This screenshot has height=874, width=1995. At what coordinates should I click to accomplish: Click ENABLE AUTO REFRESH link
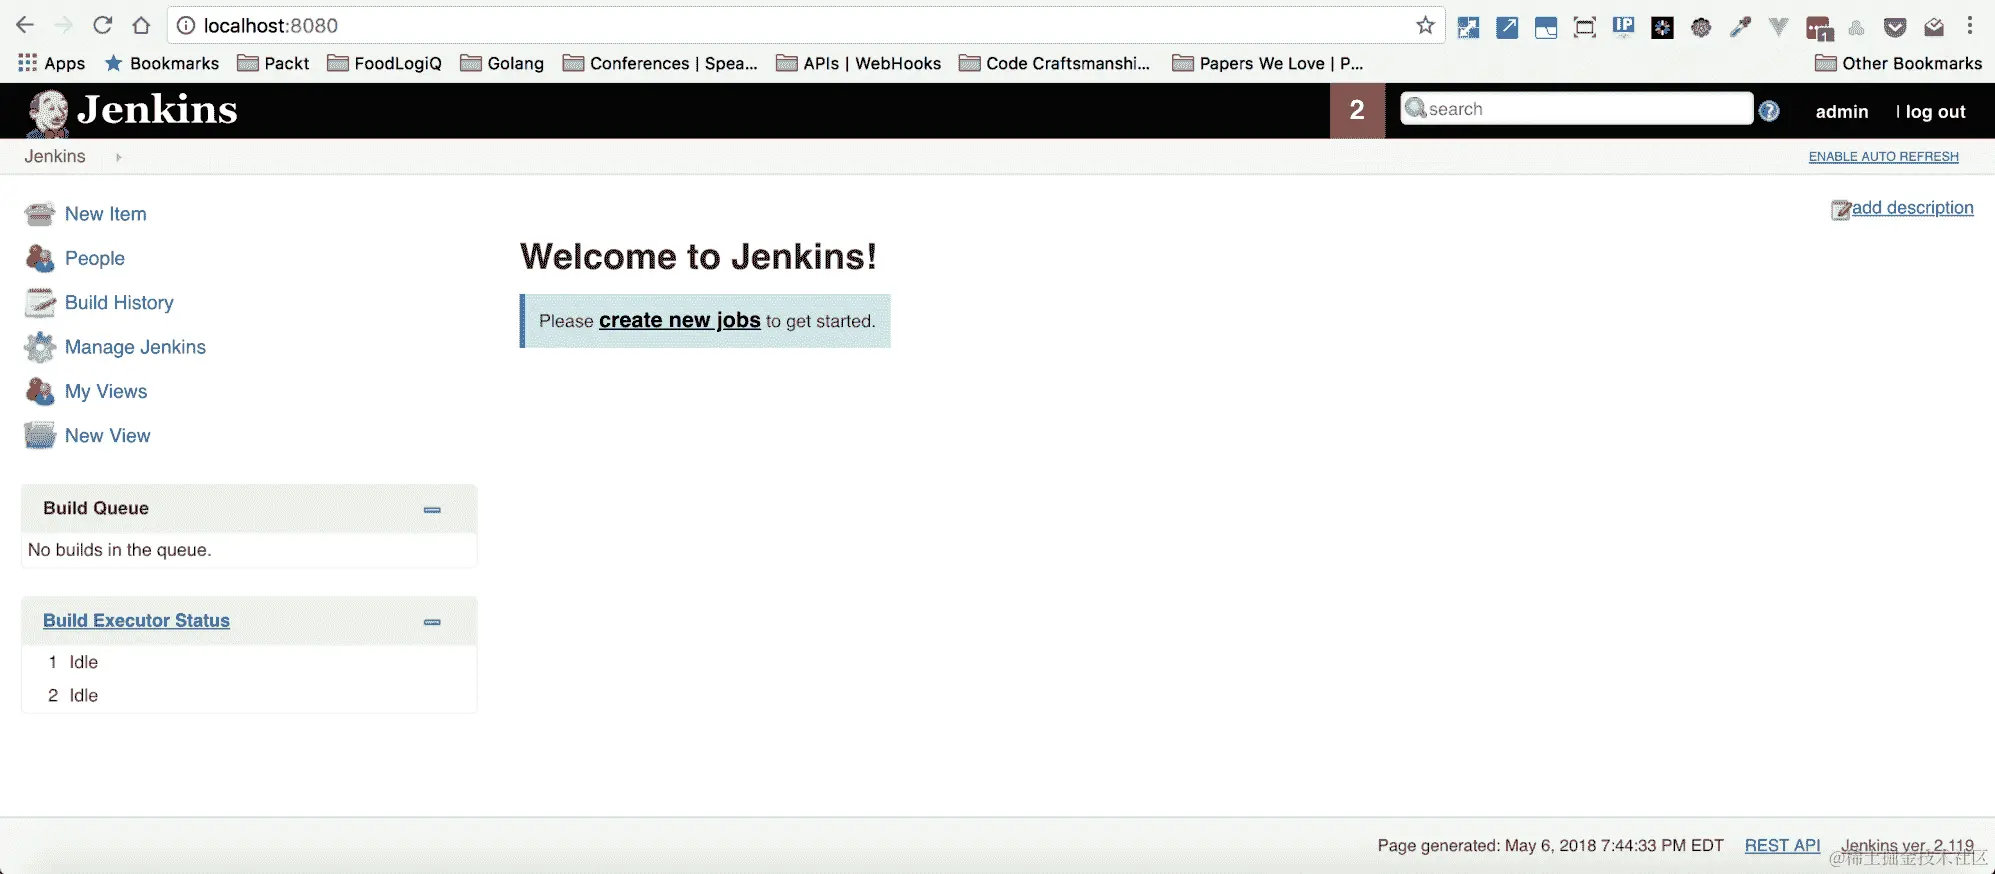(x=1884, y=157)
